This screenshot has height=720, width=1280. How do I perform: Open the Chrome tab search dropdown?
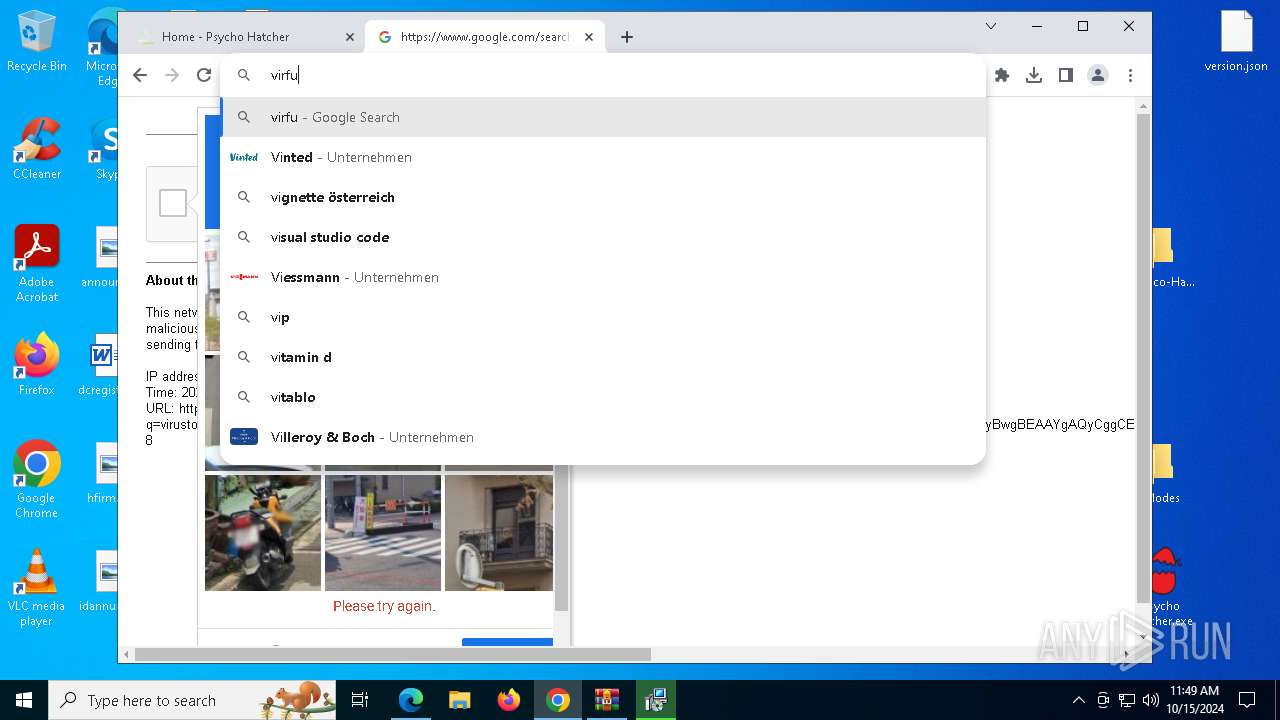pos(991,26)
